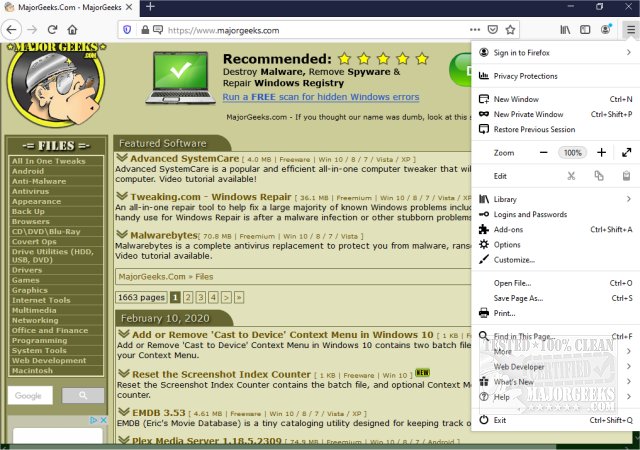Enter full screen via the arrows icon
This screenshot has height=450, width=640.
627,153
